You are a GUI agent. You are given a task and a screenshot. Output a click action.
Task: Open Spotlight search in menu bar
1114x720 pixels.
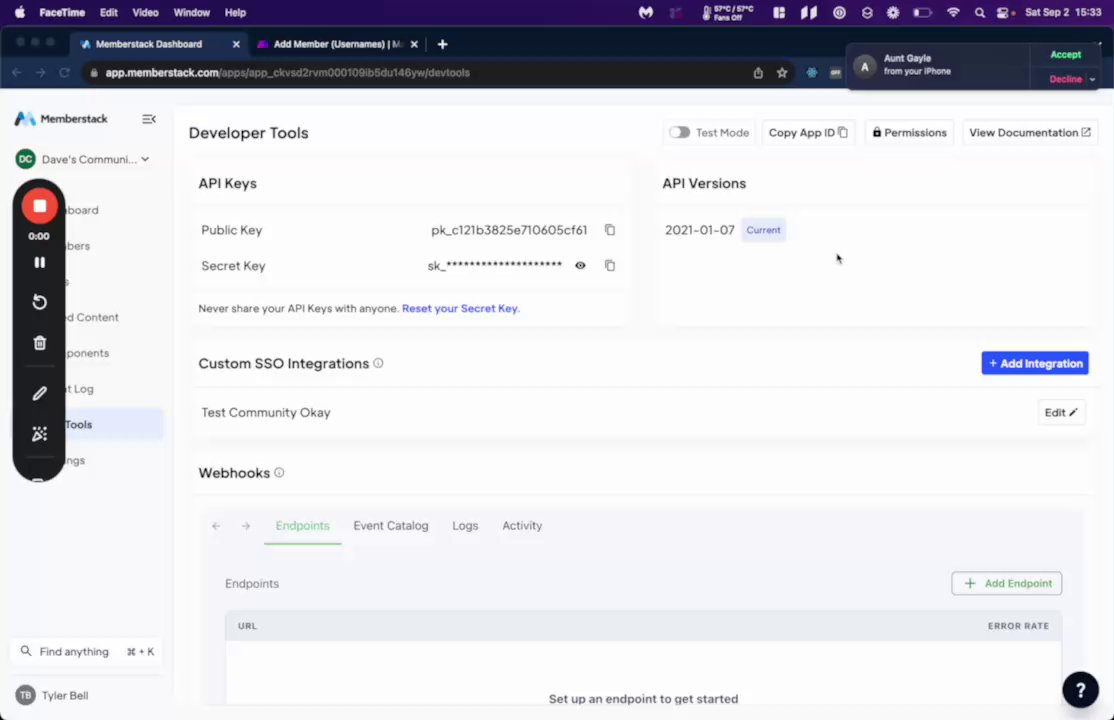(x=980, y=13)
